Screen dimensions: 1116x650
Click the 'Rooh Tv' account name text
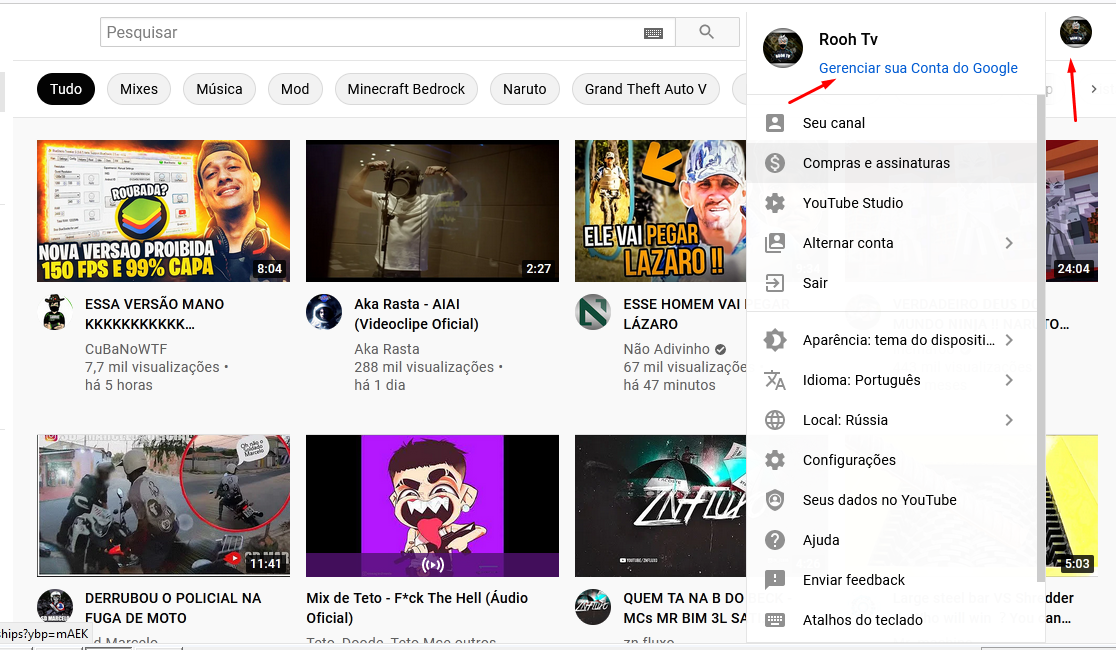pos(848,39)
